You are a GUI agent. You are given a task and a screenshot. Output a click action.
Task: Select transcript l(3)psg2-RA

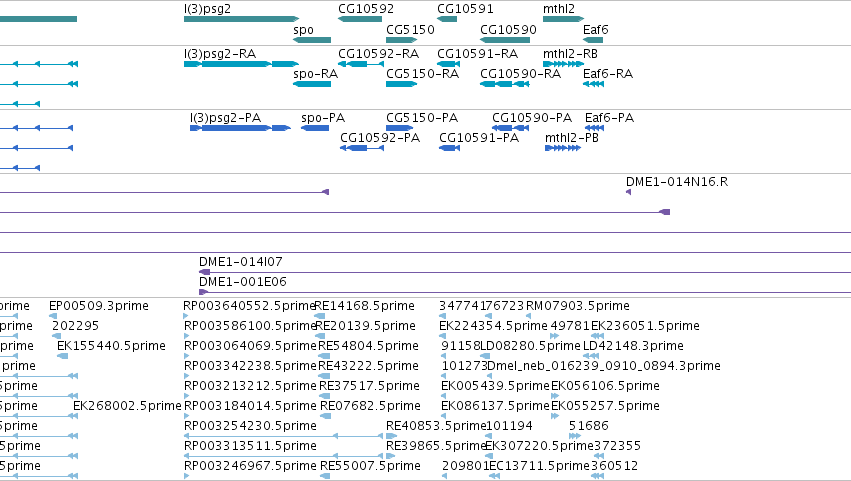[x=242, y=64]
